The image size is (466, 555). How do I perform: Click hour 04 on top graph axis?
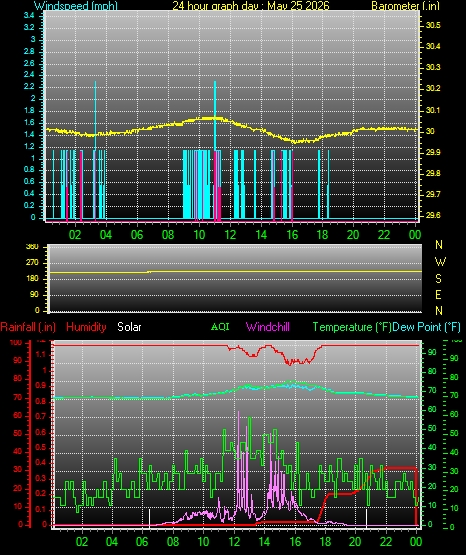pyautogui.click(x=106, y=235)
